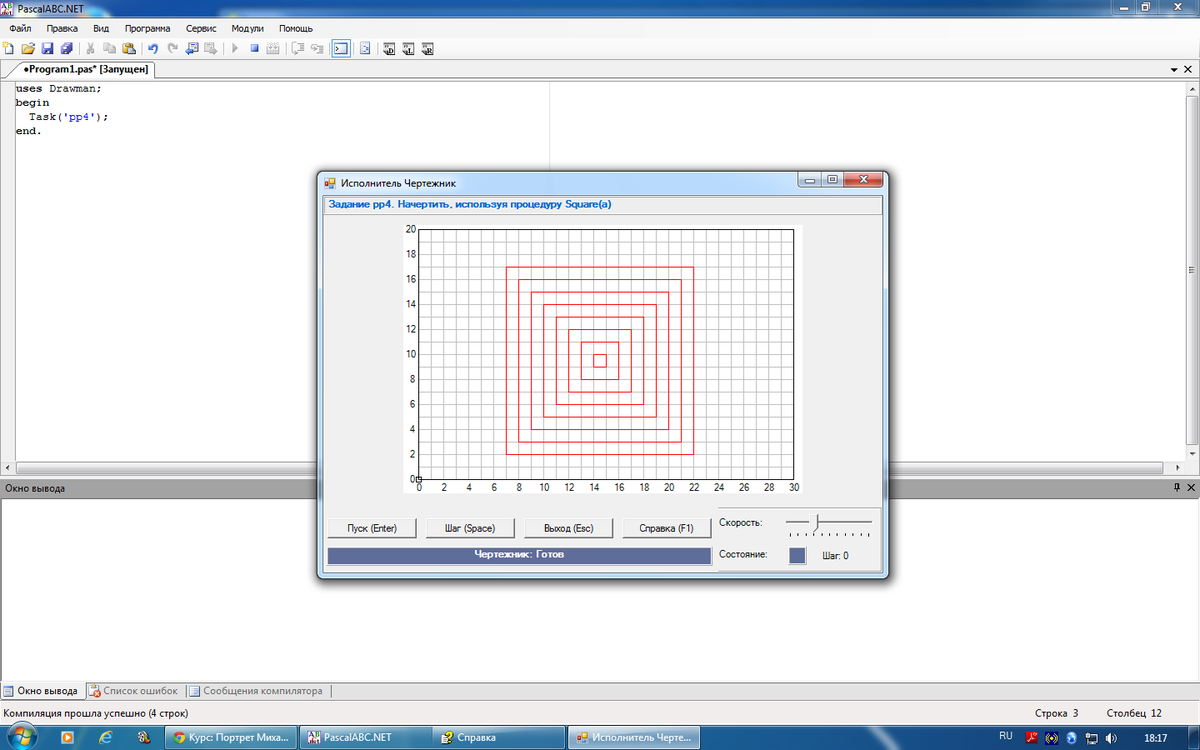Click the New file toolbar icon
The image size is (1200, 750).
[x=9, y=48]
